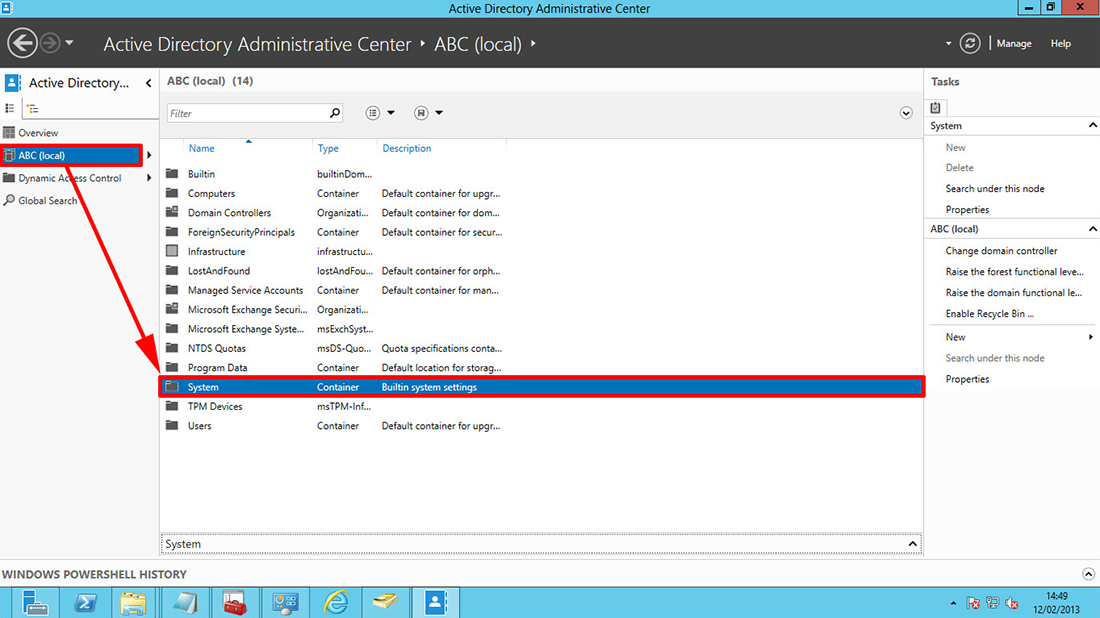Click Enable Recycle Bin task
1100x618 pixels.
coord(989,314)
